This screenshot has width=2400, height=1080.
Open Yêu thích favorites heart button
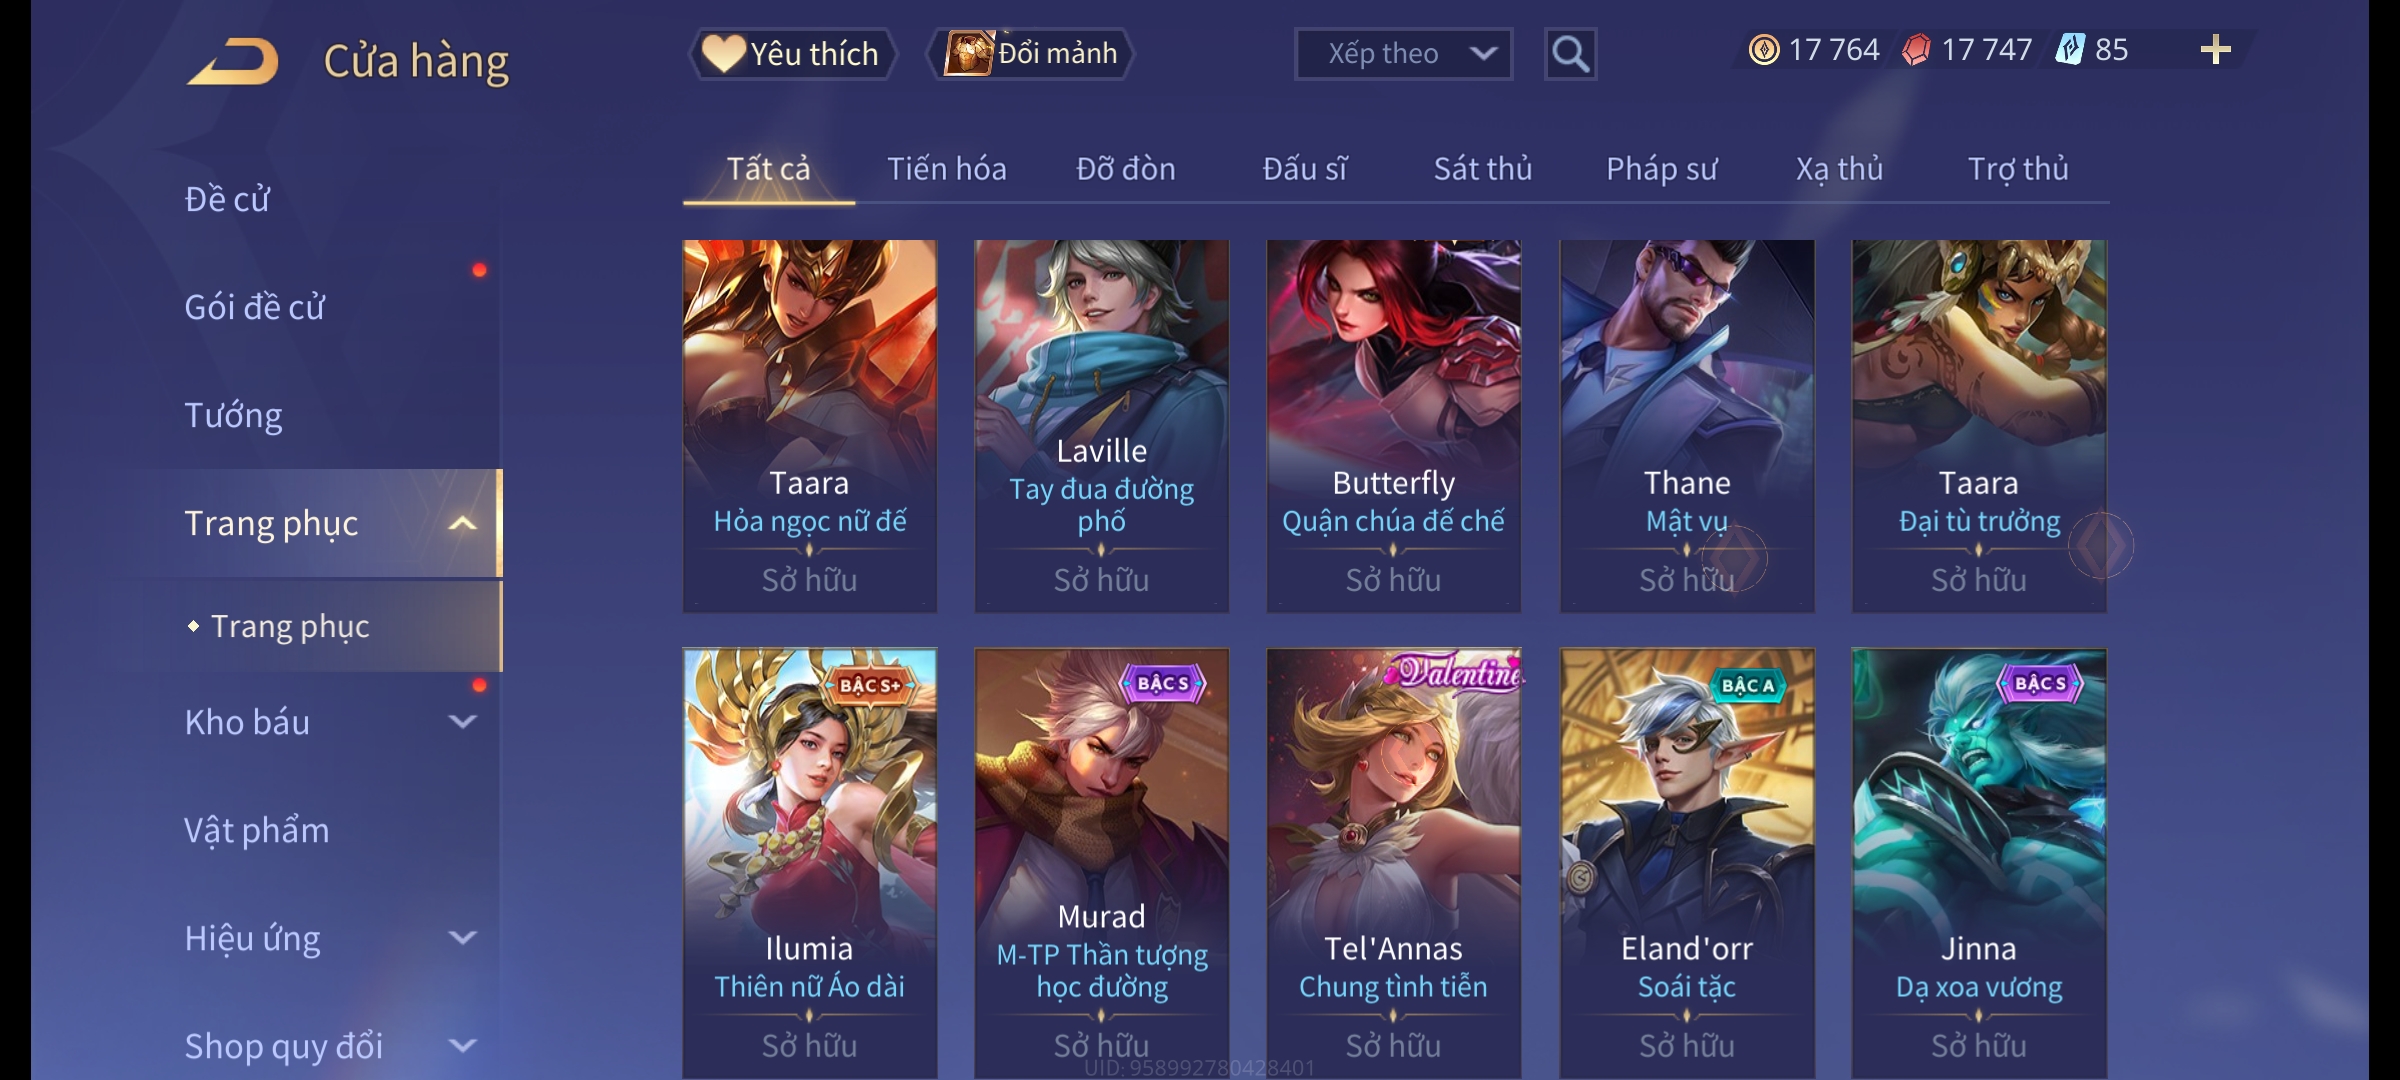click(x=791, y=54)
